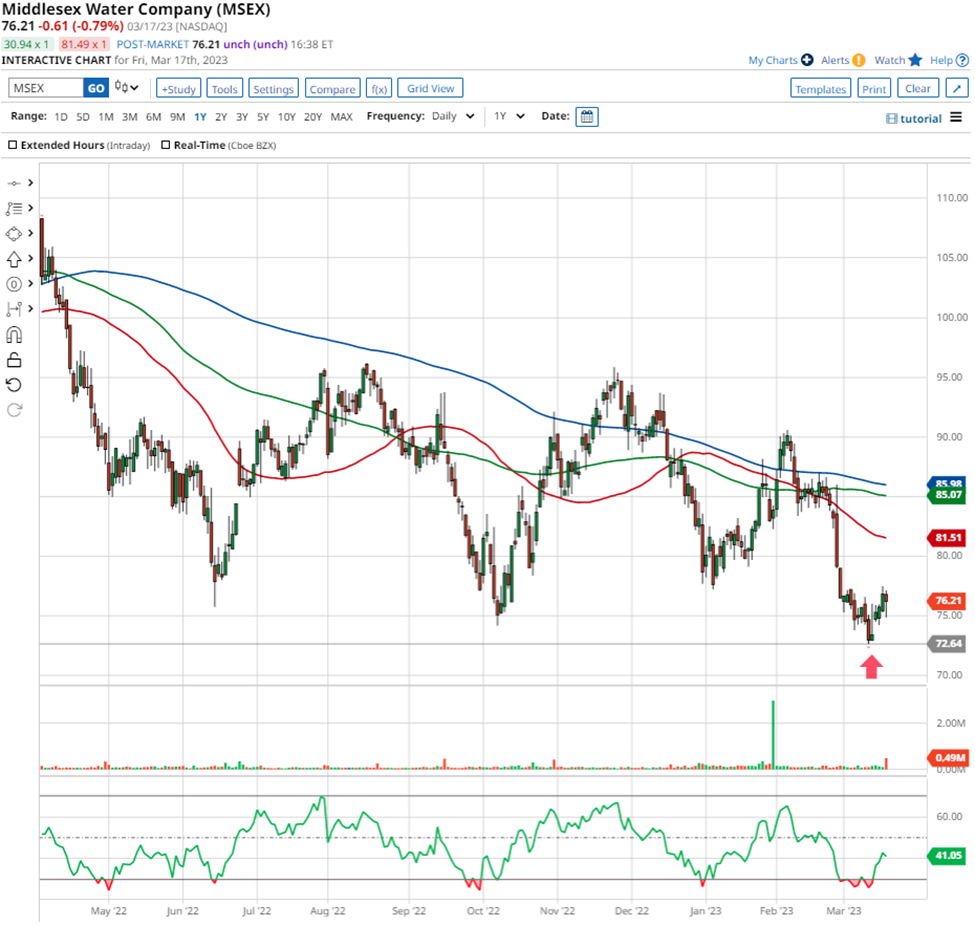Click the blue 85.98 moving average label

[947, 483]
